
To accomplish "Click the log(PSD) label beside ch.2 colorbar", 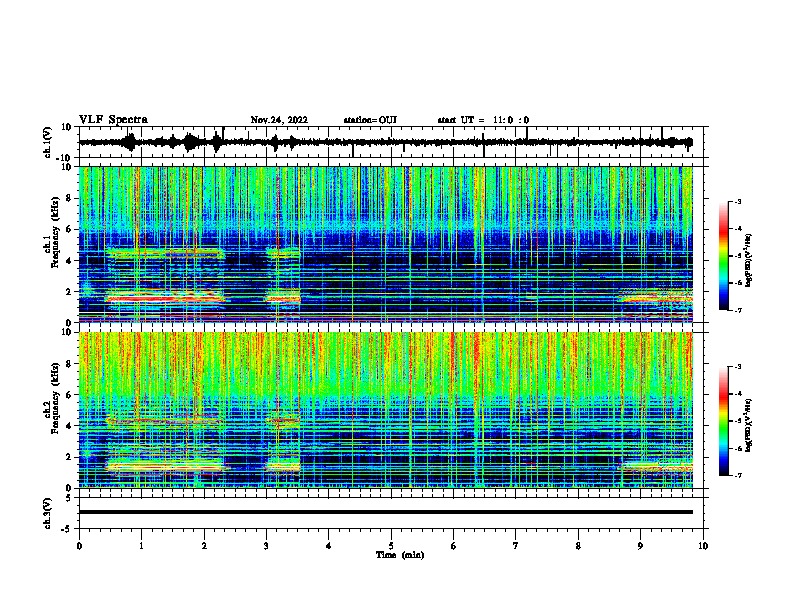I will click(x=749, y=425).
